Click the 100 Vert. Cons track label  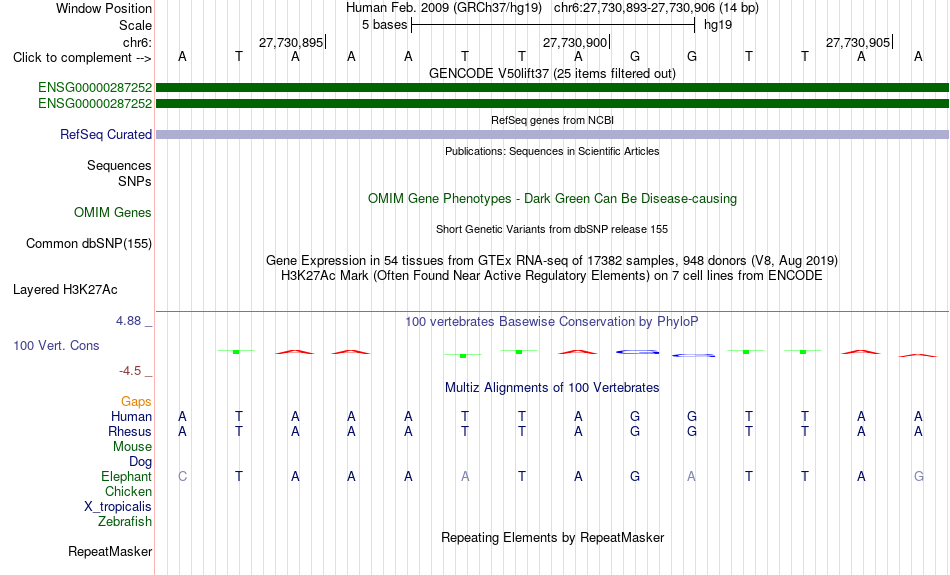click(56, 345)
